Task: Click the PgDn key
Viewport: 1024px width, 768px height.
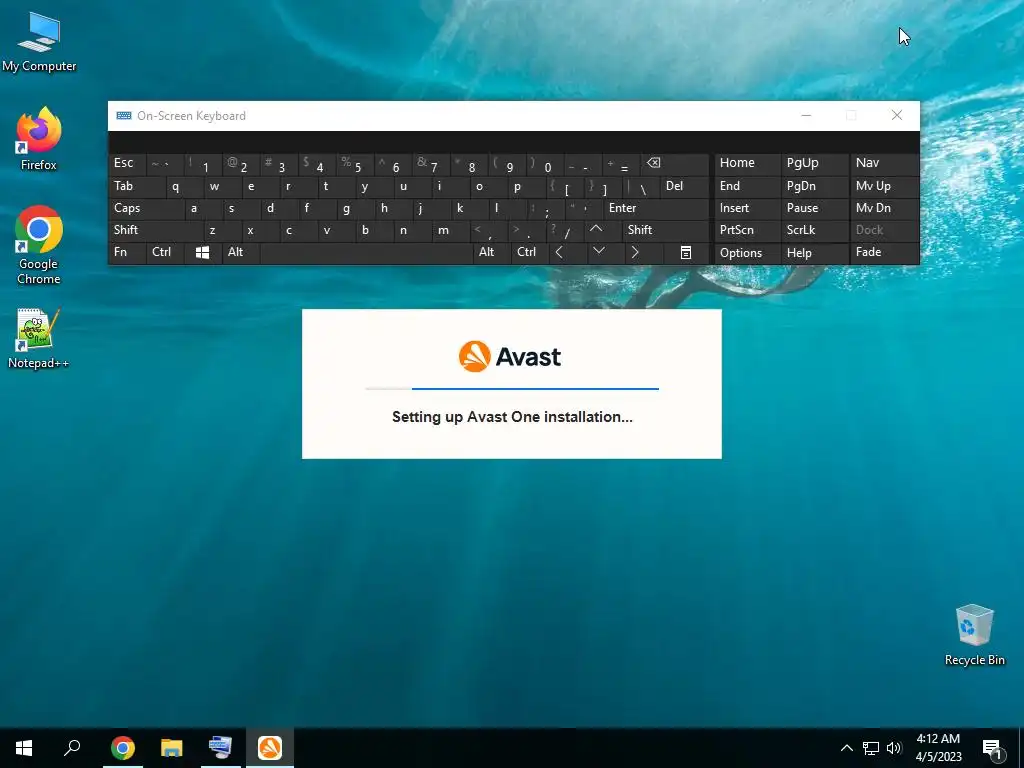Action: coord(814,187)
